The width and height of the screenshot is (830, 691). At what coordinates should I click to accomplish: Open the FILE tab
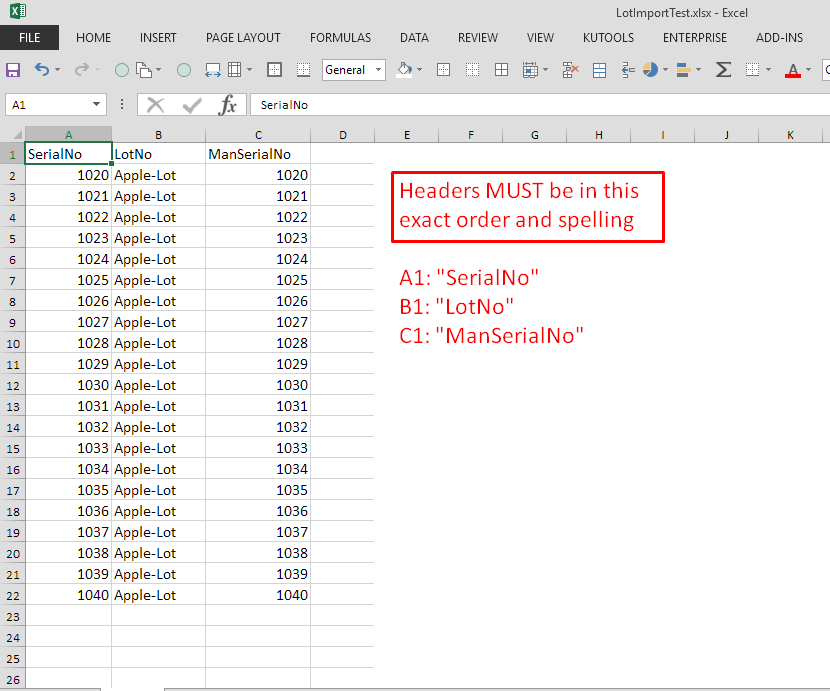pos(29,38)
